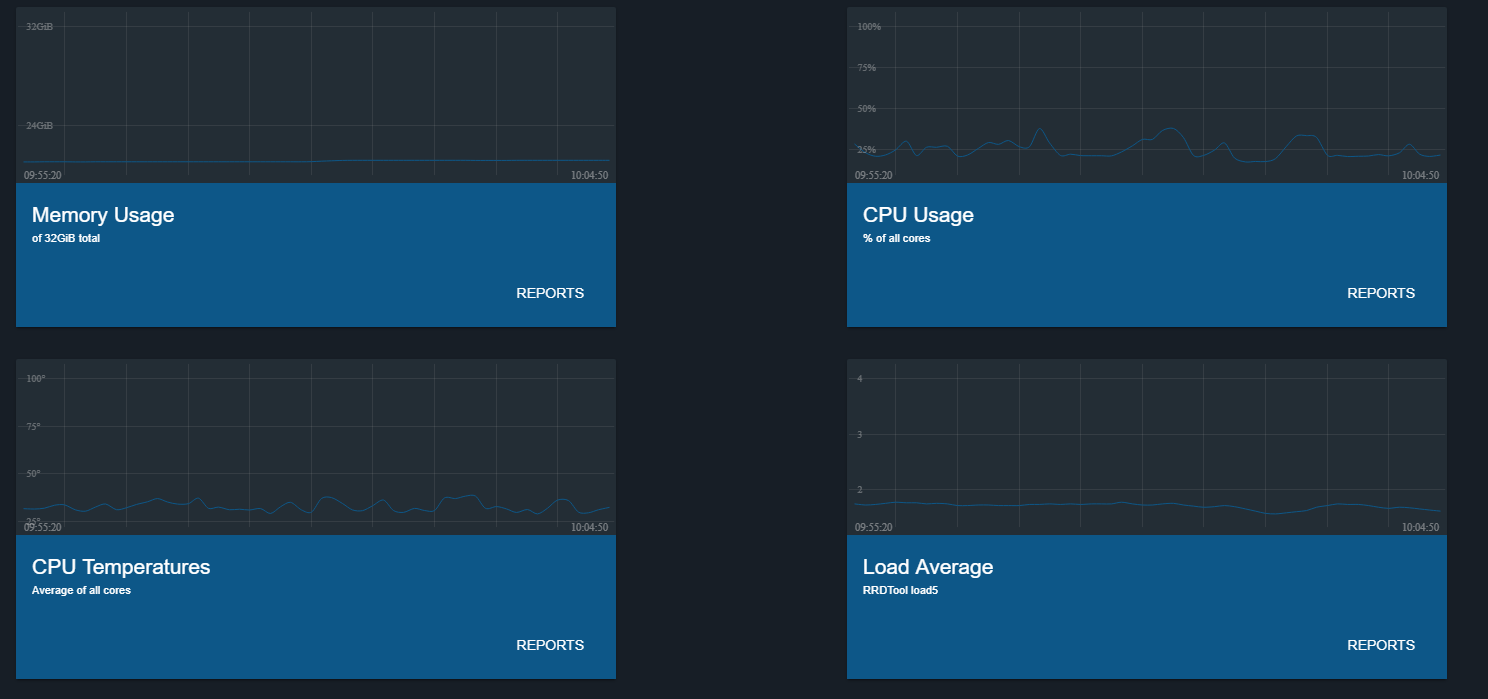Click 'RRDTool load5' subtitle
This screenshot has height=699, width=1488.
coord(900,590)
